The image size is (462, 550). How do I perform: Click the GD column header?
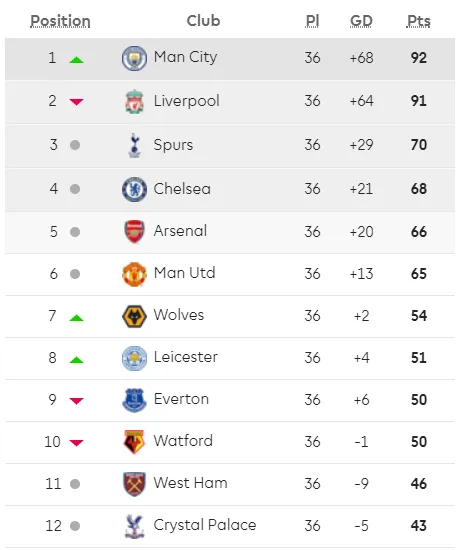pos(361,21)
